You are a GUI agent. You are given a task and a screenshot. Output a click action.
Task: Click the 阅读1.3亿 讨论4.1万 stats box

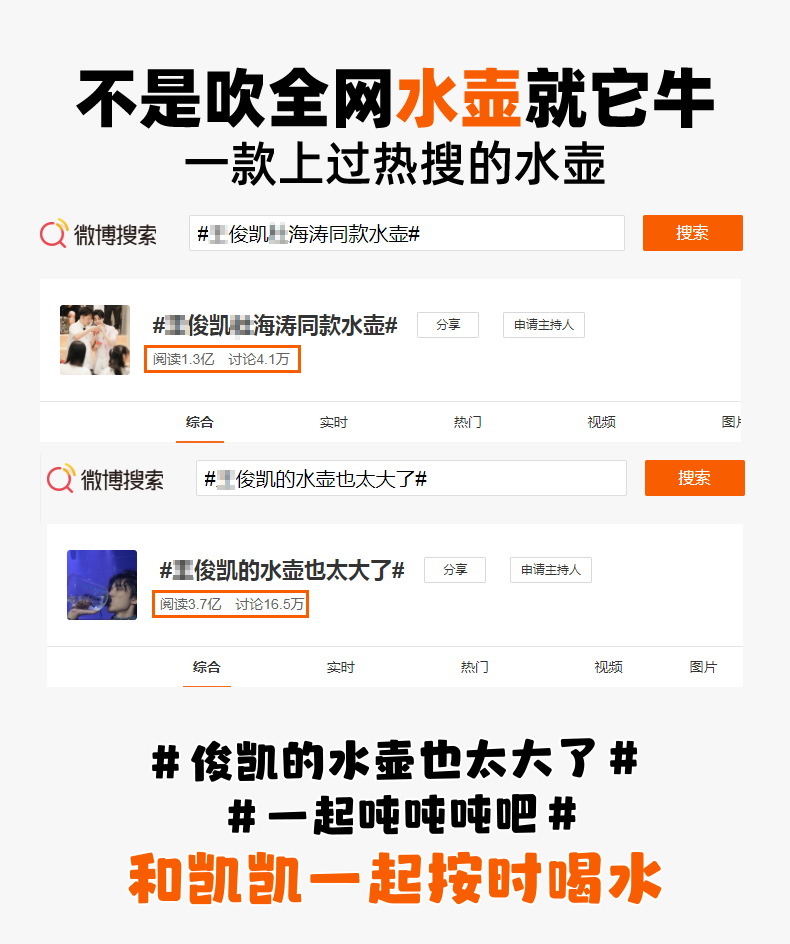pos(222,359)
